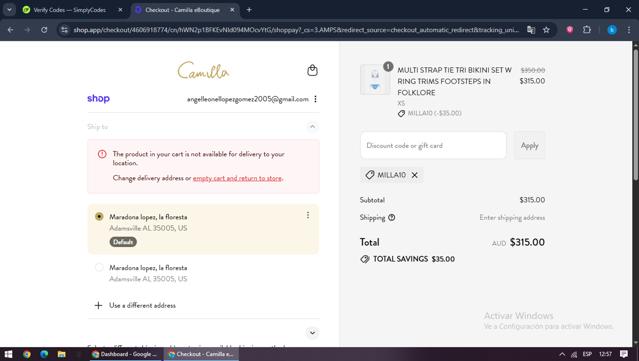
Task: Reload the checkout page
Action: (x=44, y=30)
